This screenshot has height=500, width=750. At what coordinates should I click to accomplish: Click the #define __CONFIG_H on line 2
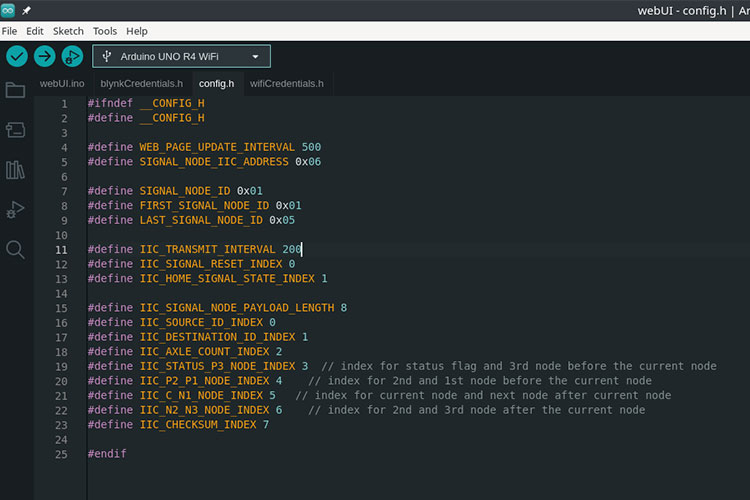coord(146,118)
